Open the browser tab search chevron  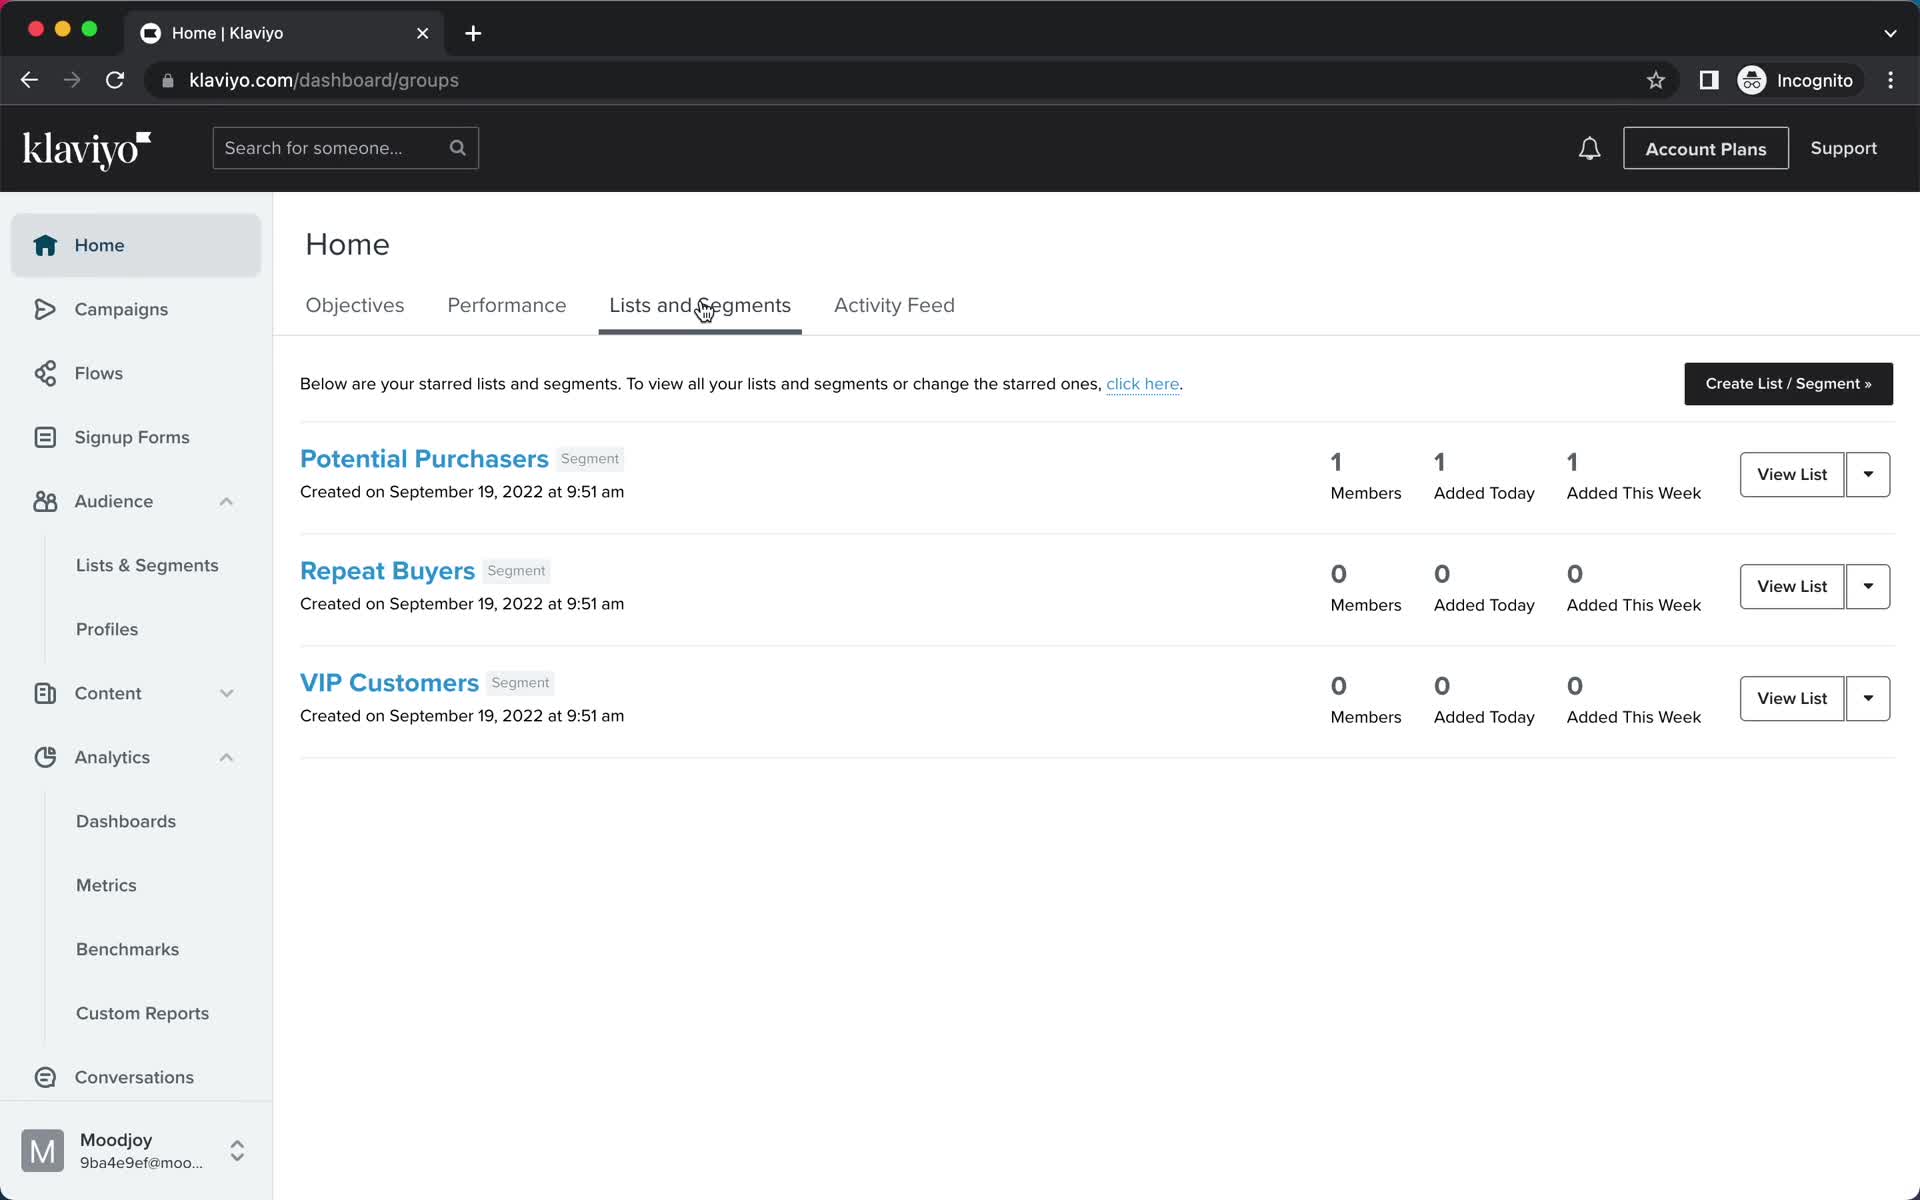1890,33
